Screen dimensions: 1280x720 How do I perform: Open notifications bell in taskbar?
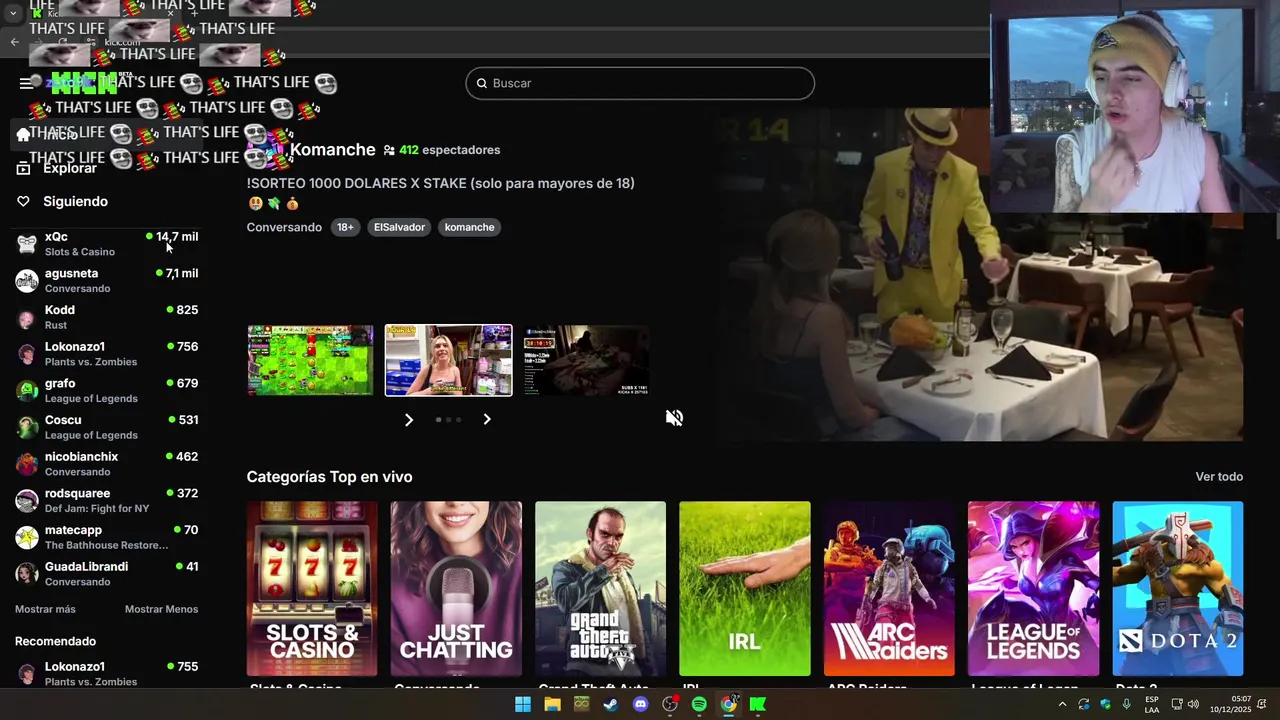click(1262, 704)
